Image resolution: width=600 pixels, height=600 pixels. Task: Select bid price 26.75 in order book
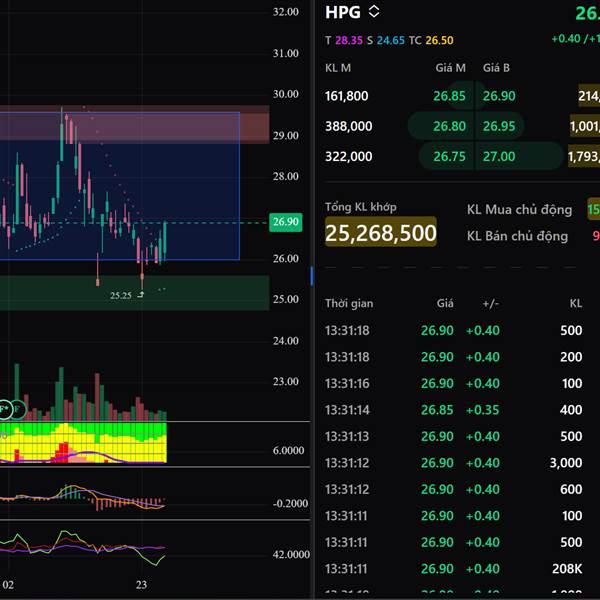(x=449, y=156)
